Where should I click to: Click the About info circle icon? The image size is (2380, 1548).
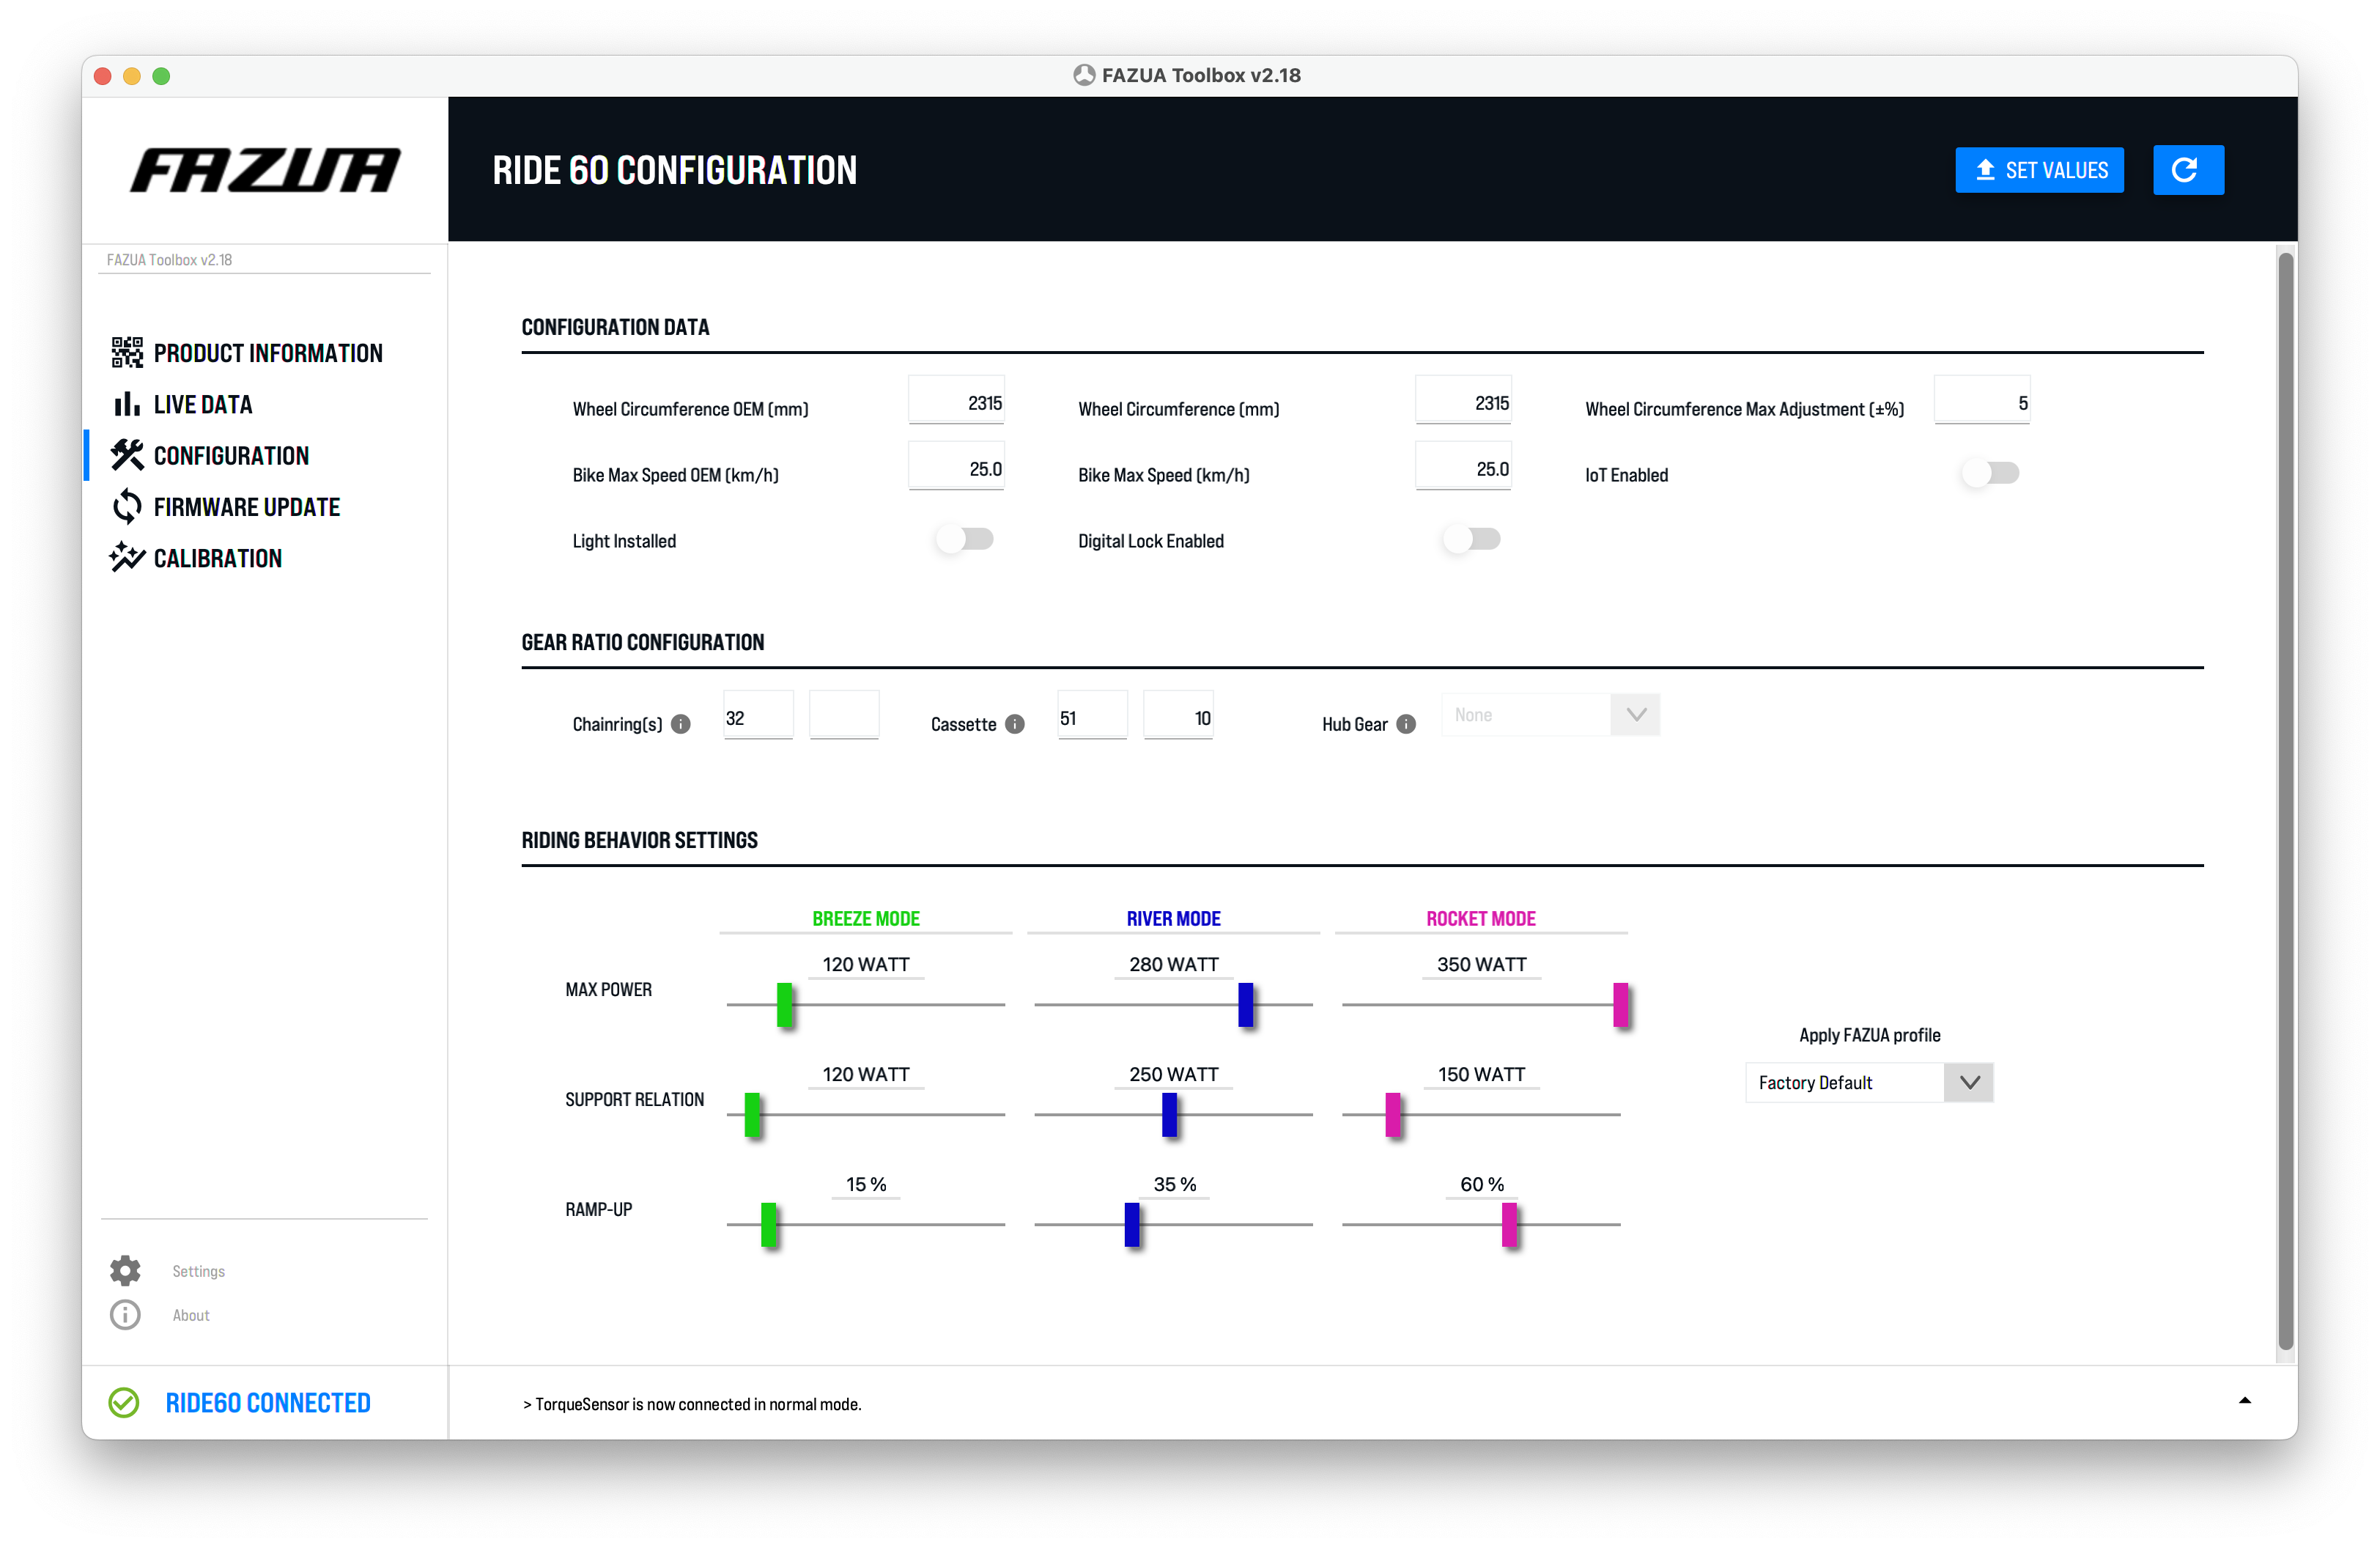[x=125, y=1315]
